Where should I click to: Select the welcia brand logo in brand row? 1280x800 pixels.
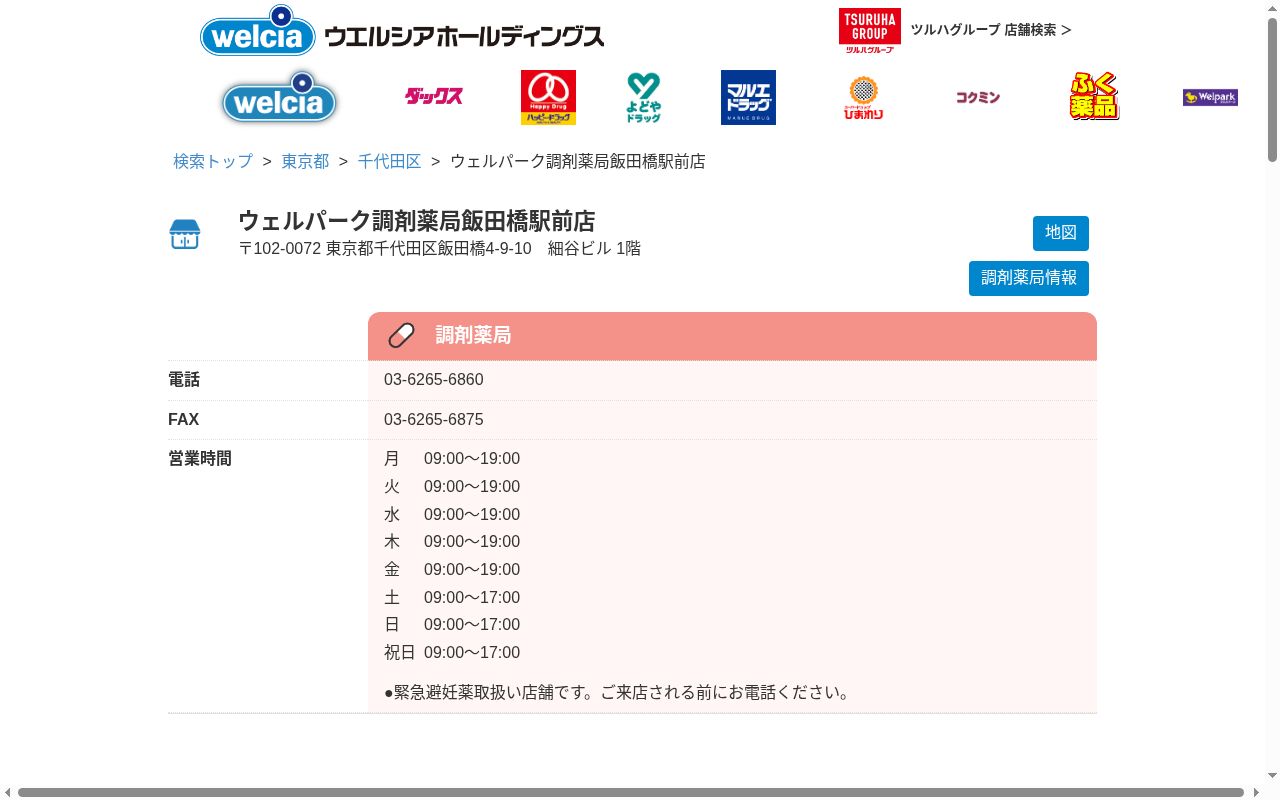279,97
